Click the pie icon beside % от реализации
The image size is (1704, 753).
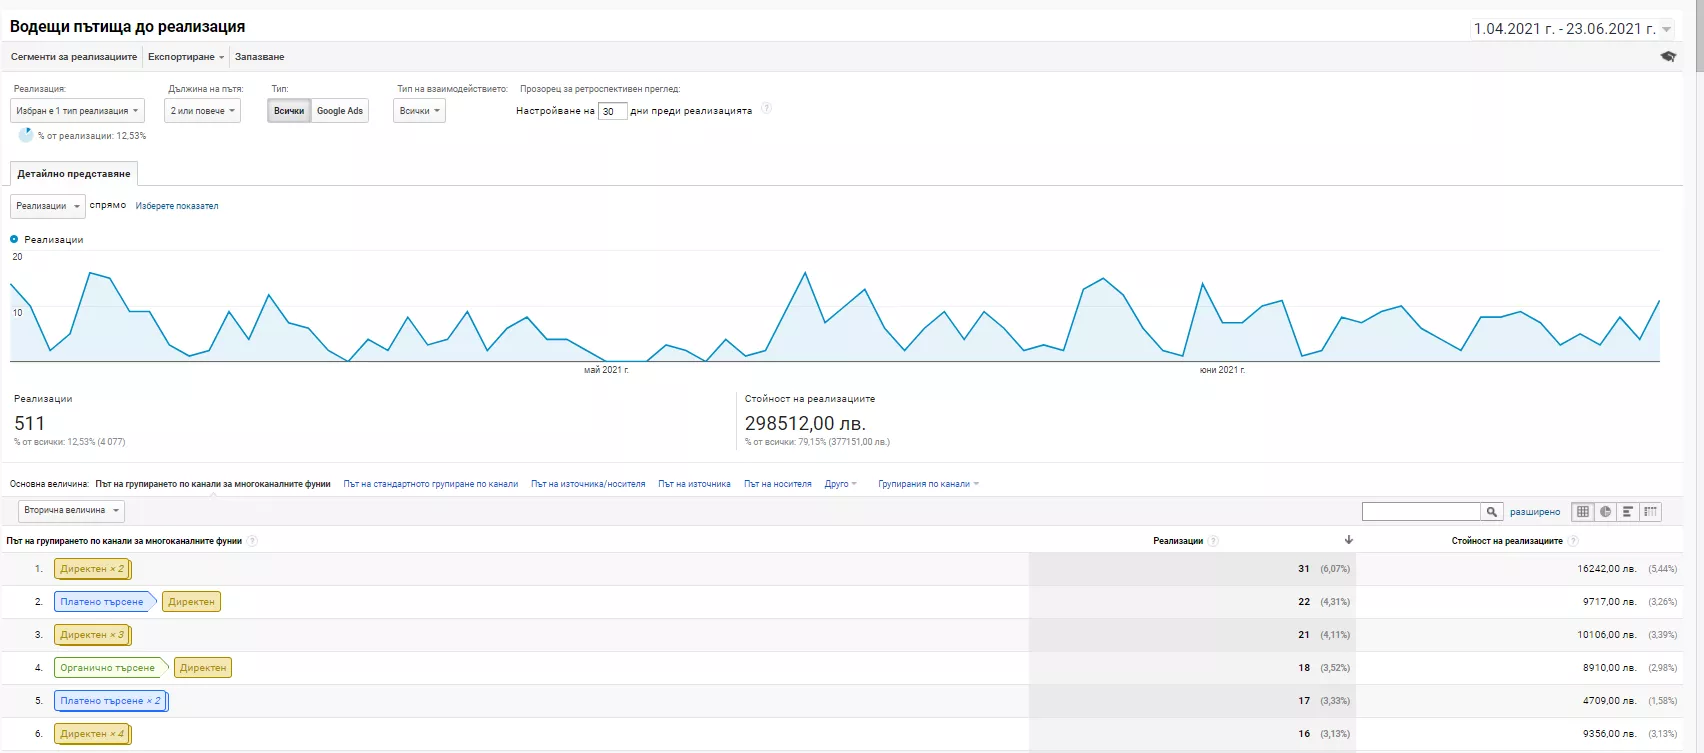pos(26,135)
